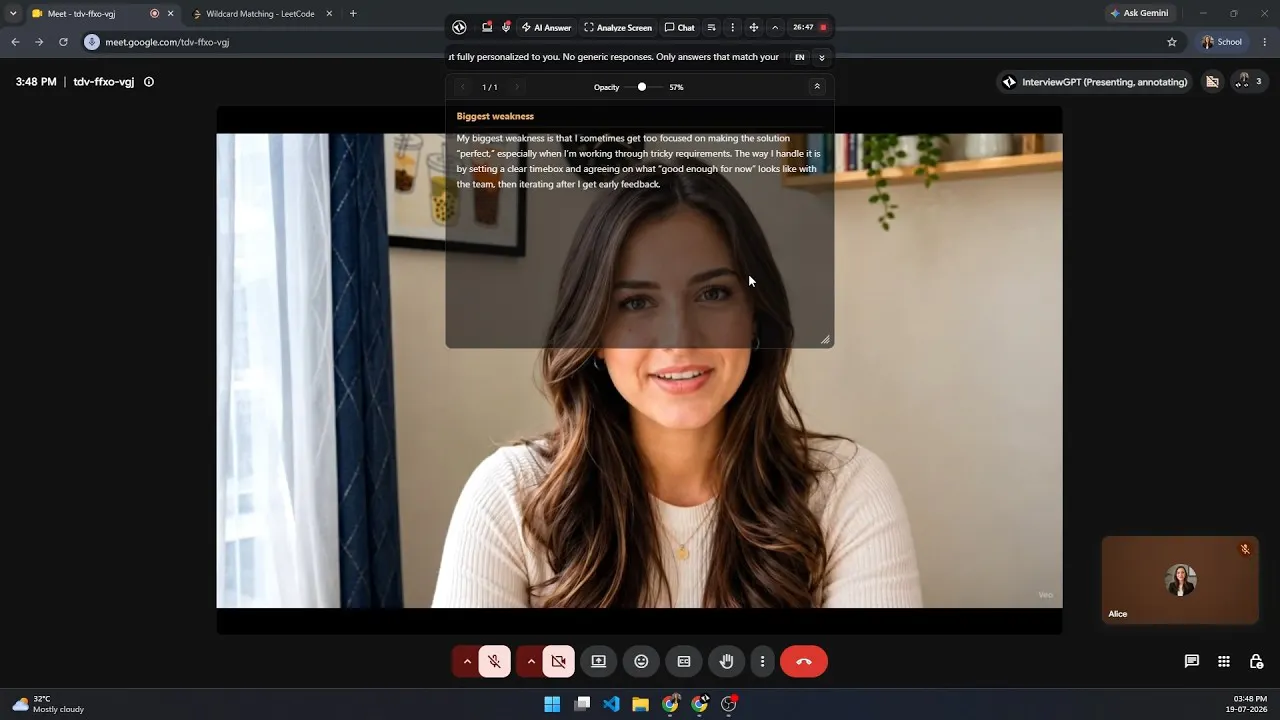Go to the next answer page
The width and height of the screenshot is (1280, 720).
point(517,87)
